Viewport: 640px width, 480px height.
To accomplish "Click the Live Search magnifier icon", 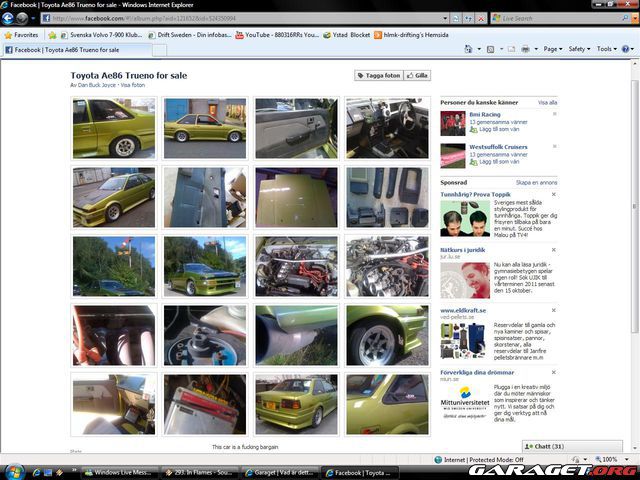I will tap(625, 18).
